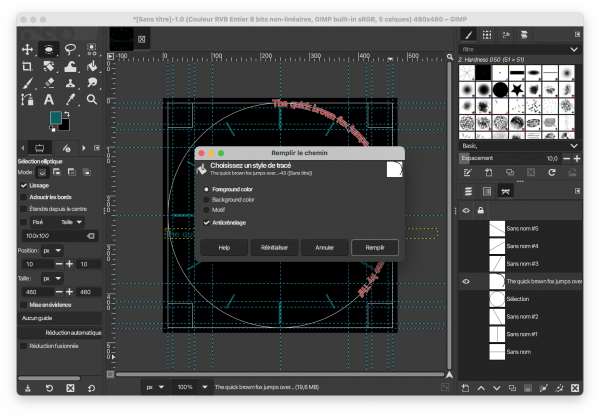Create a new brush
600x416 pixels.
(488, 173)
